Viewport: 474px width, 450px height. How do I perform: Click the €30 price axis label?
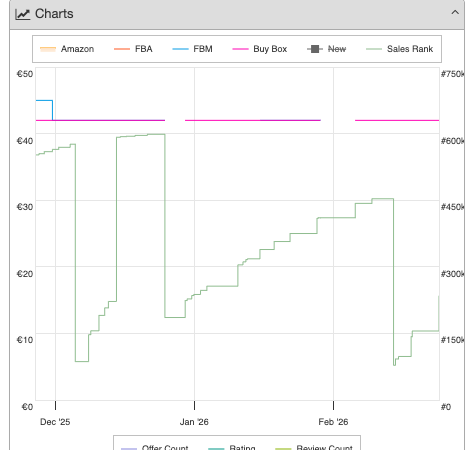click(x=25, y=207)
